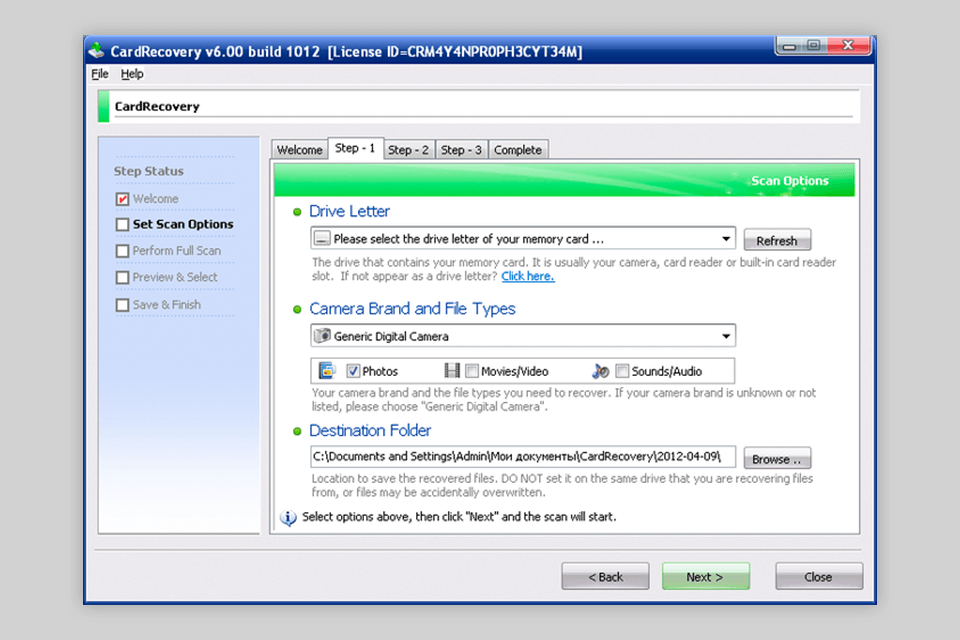Open the File menu
The height and width of the screenshot is (640, 960).
coord(100,74)
